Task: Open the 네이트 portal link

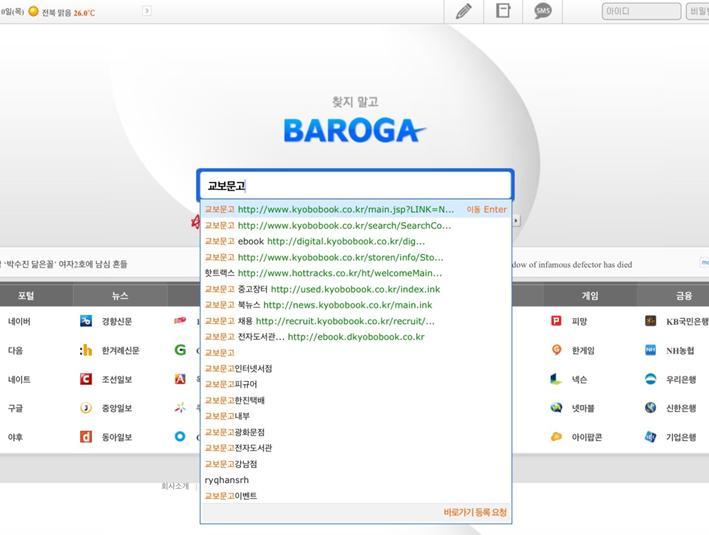Action: click(19, 379)
